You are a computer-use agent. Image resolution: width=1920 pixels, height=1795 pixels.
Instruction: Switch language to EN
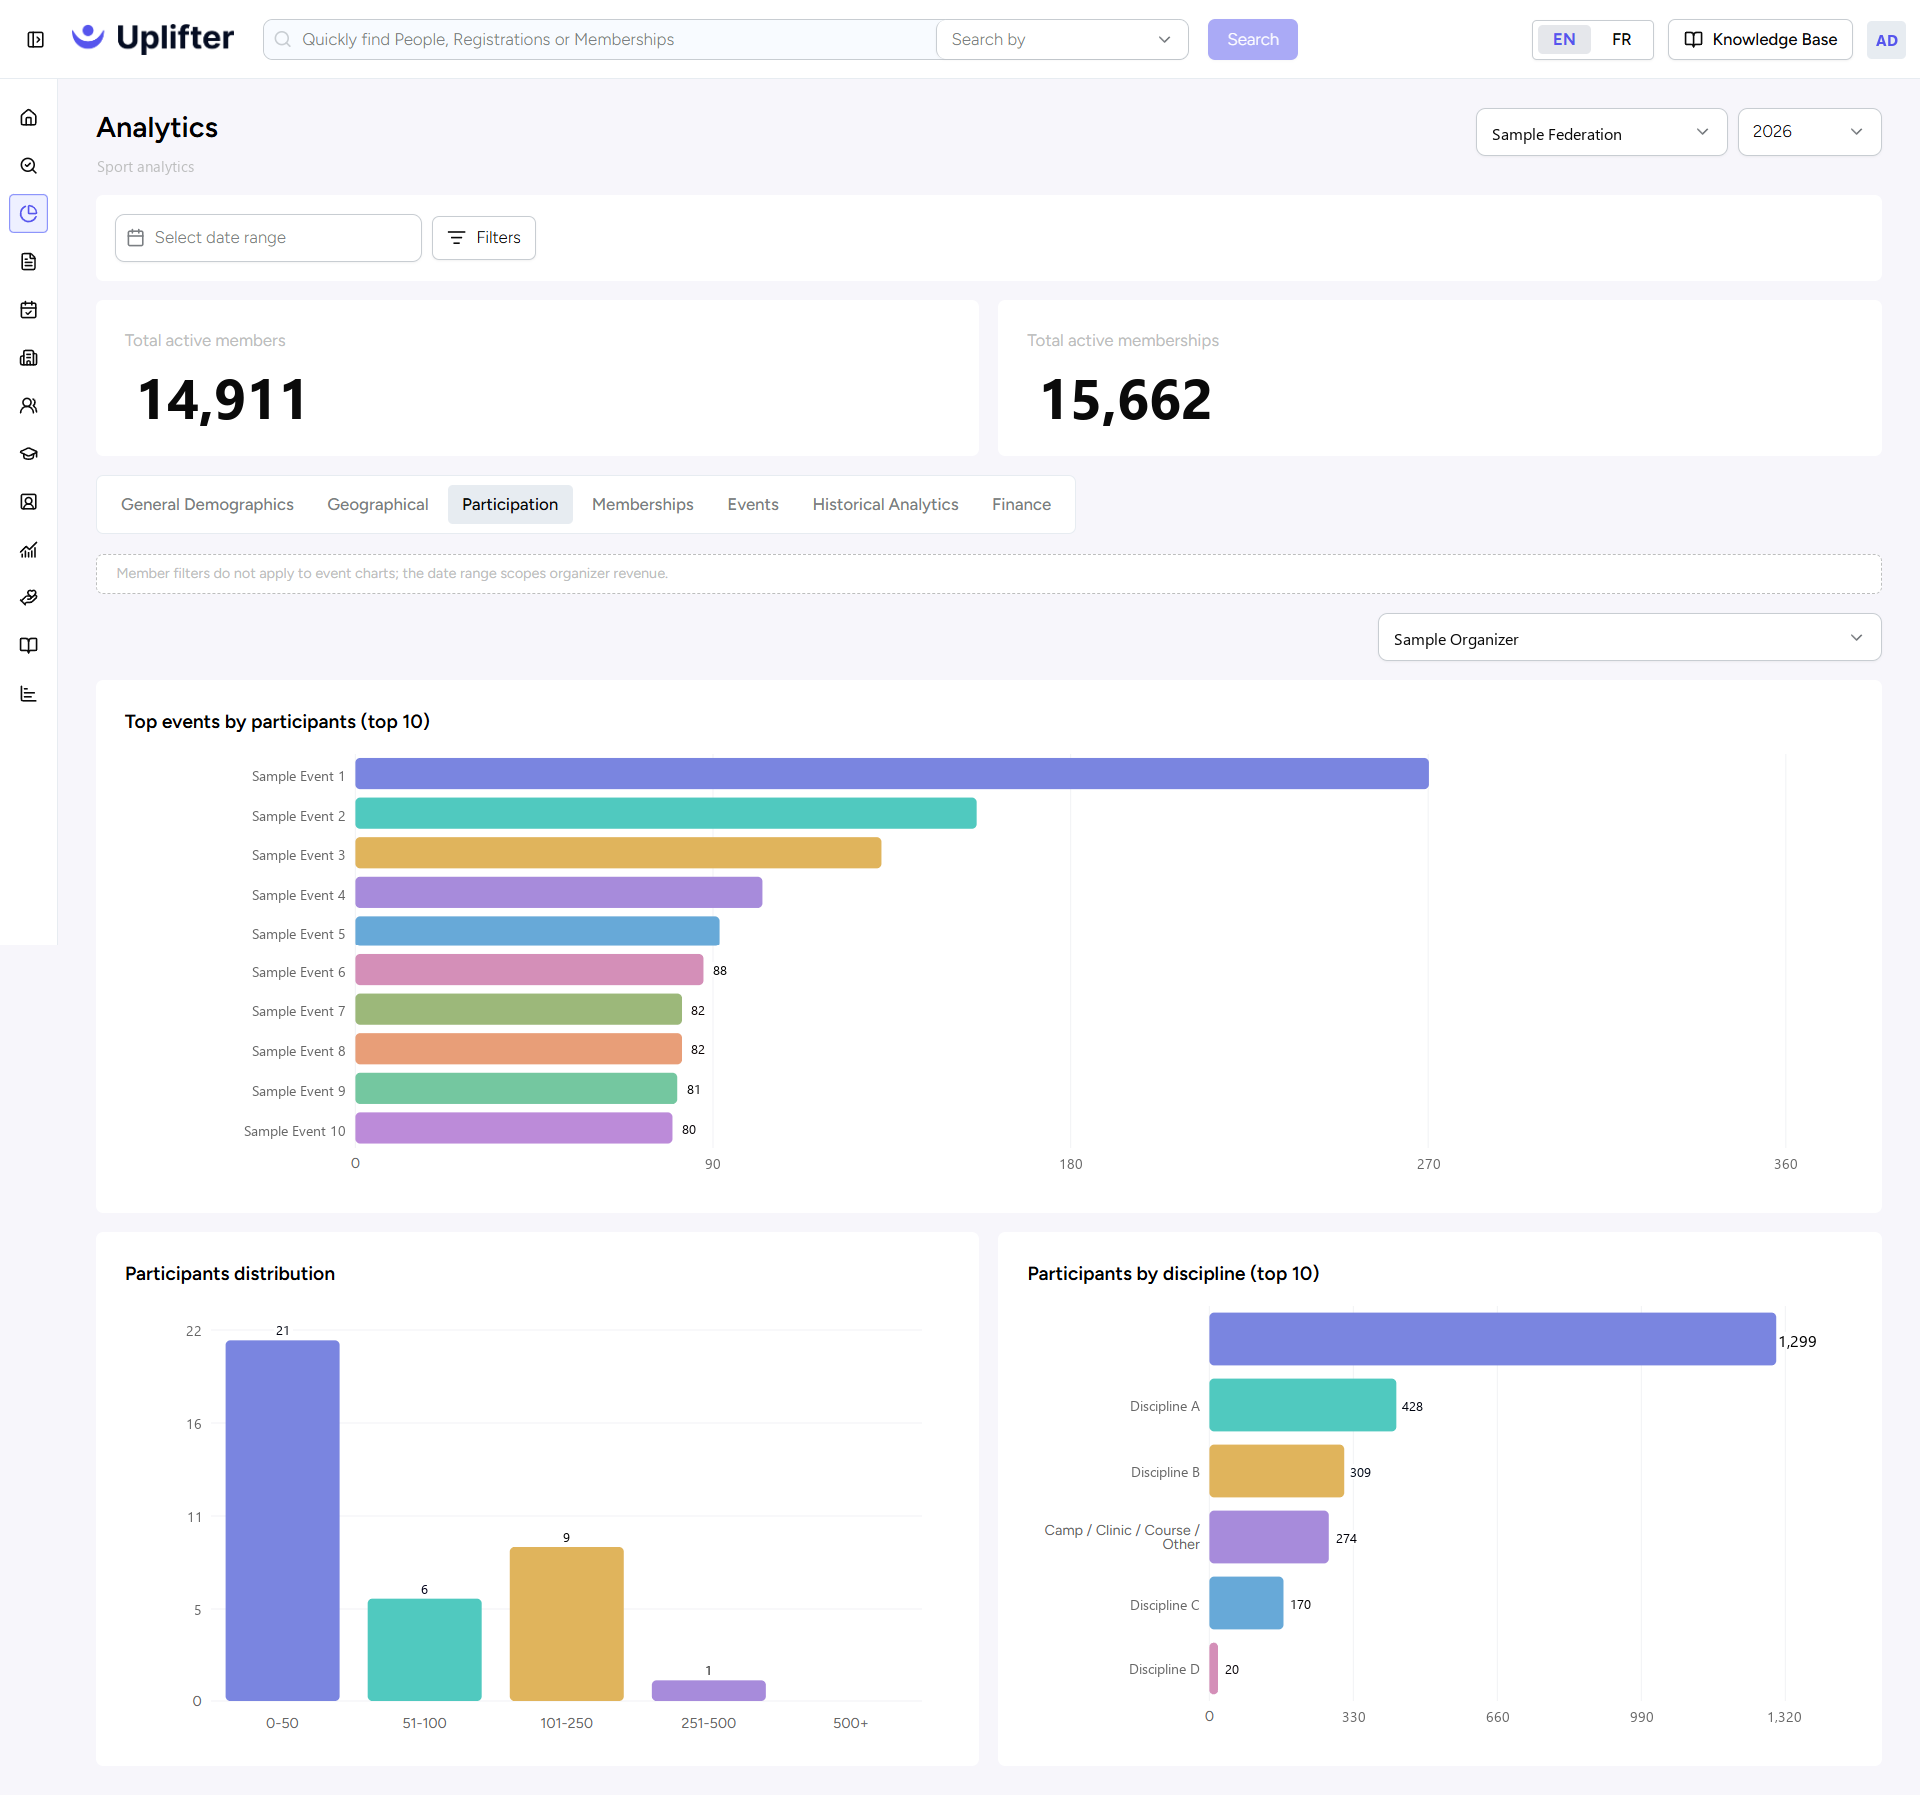[1564, 40]
